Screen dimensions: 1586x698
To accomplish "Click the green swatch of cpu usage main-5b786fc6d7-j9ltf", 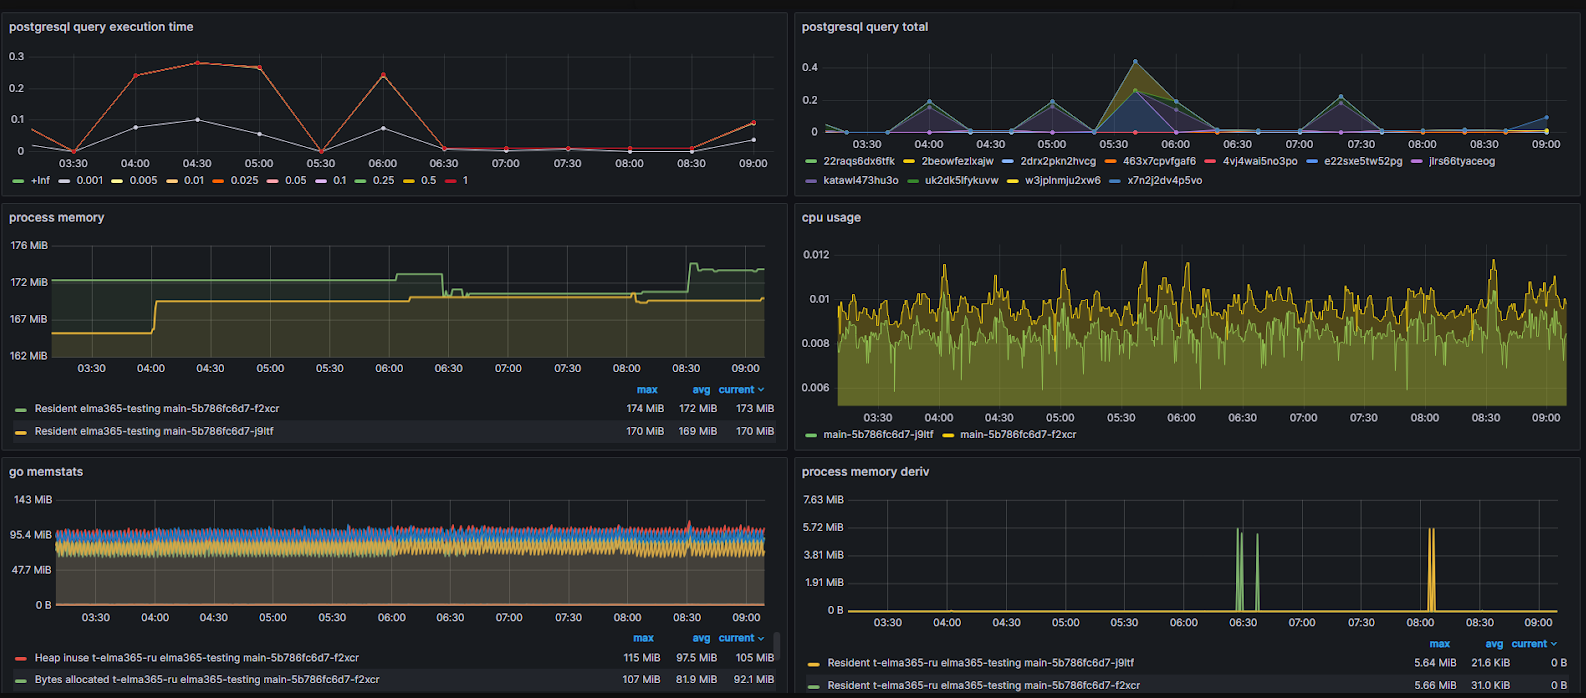I will click(x=810, y=435).
